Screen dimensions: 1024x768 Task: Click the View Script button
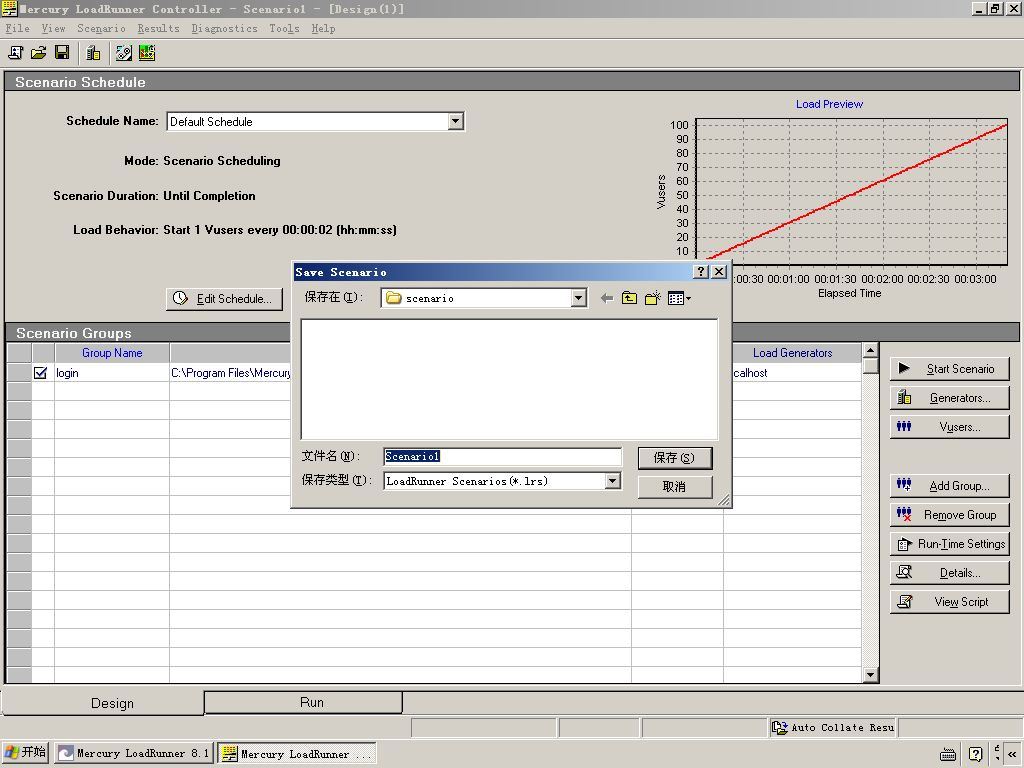[x=950, y=601]
